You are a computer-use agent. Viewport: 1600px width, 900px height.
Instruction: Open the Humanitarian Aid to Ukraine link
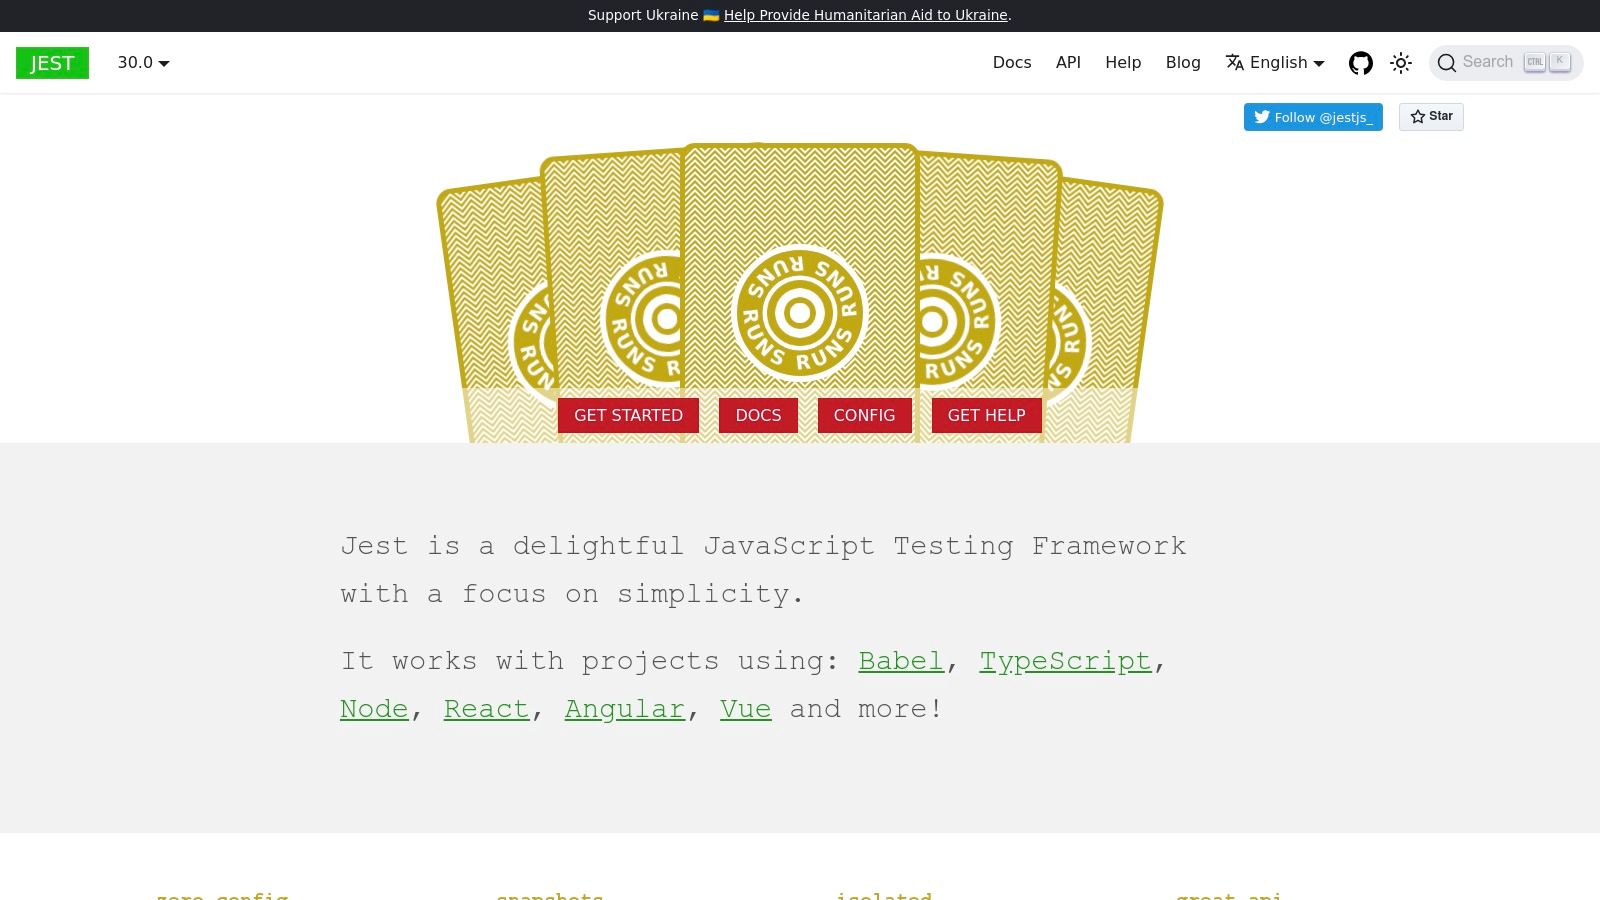point(865,15)
